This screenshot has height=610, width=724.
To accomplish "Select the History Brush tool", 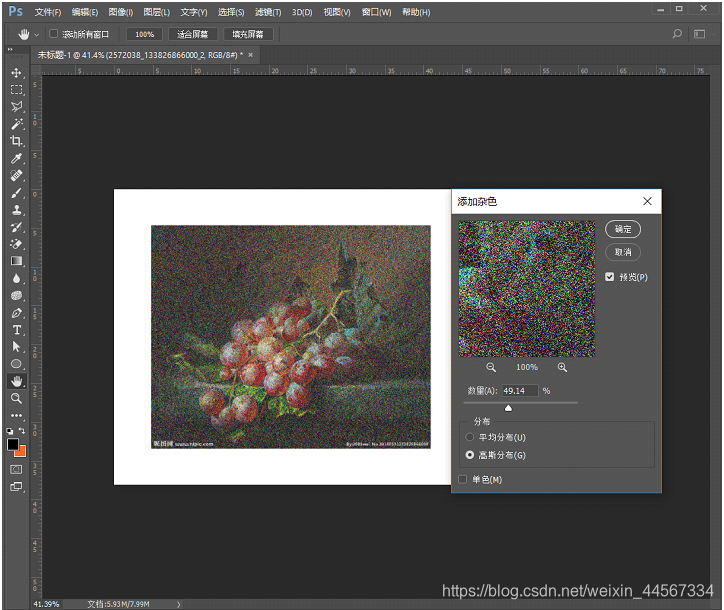I will tap(16, 227).
